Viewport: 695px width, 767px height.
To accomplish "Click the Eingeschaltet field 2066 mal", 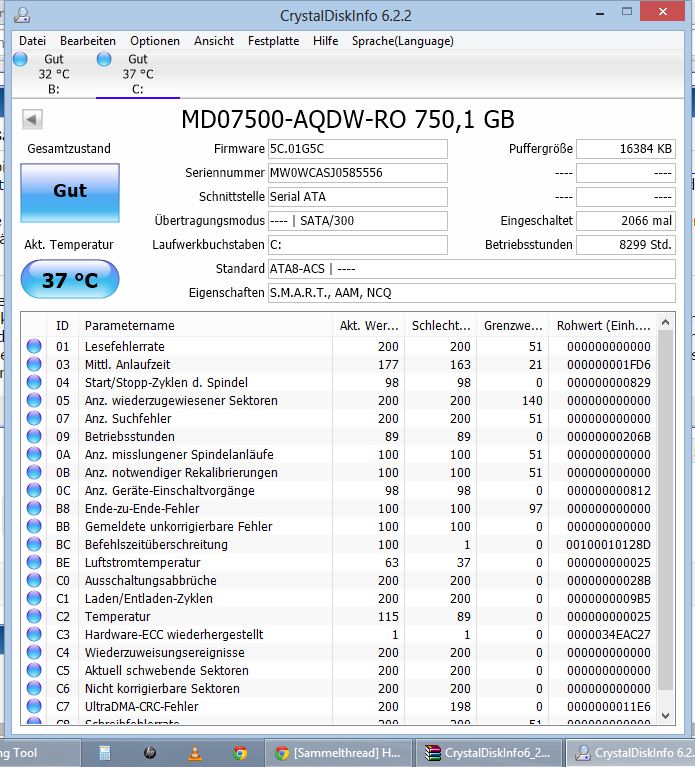I will [x=626, y=221].
